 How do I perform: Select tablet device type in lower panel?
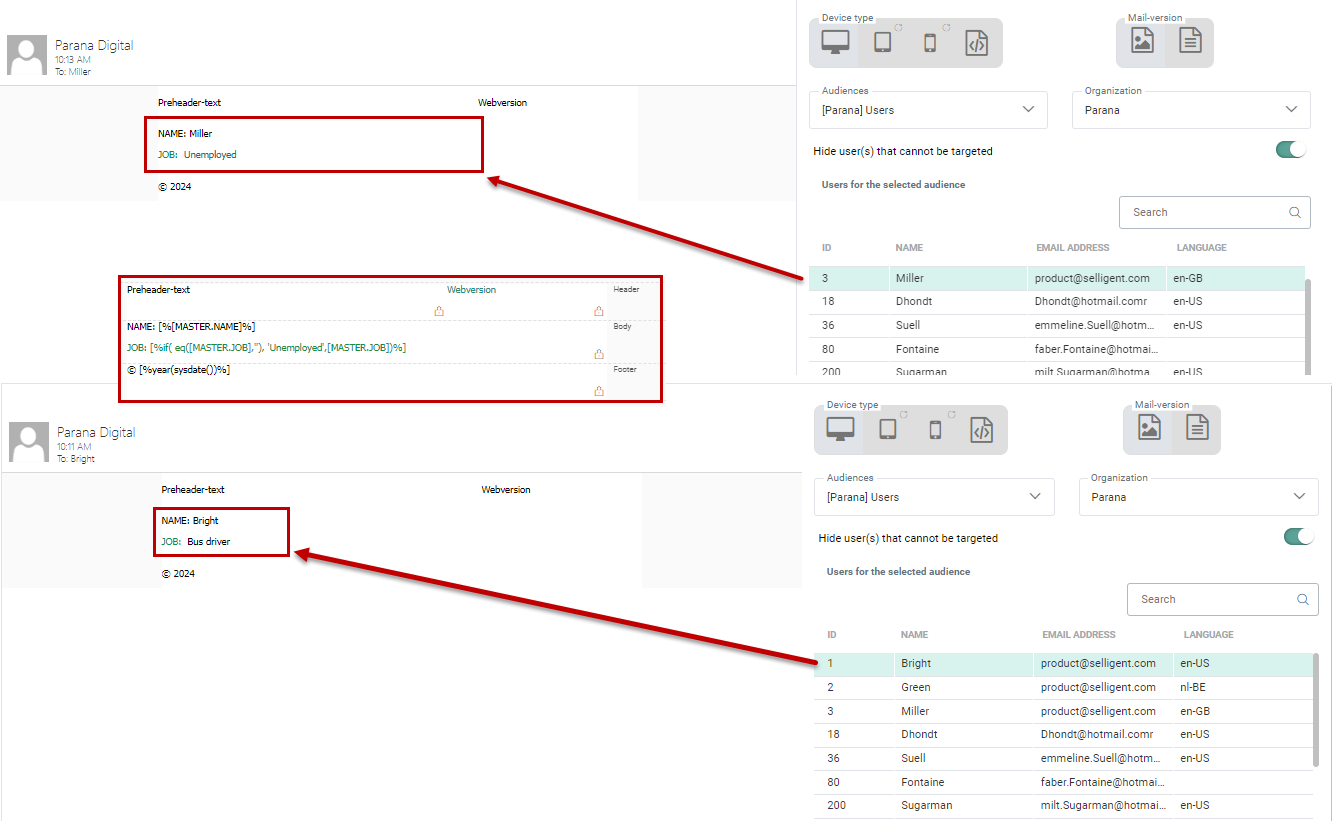887,429
